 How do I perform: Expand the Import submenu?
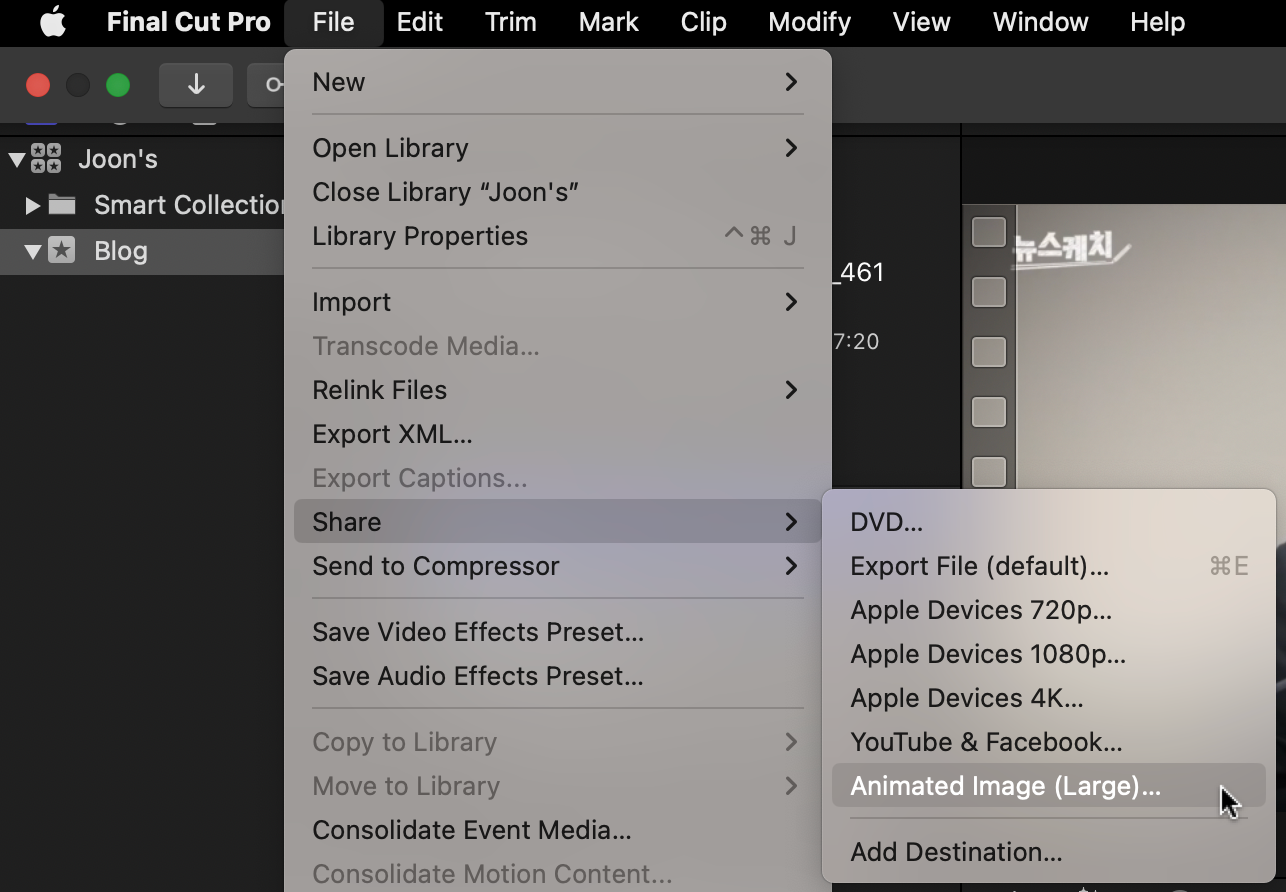click(x=558, y=302)
